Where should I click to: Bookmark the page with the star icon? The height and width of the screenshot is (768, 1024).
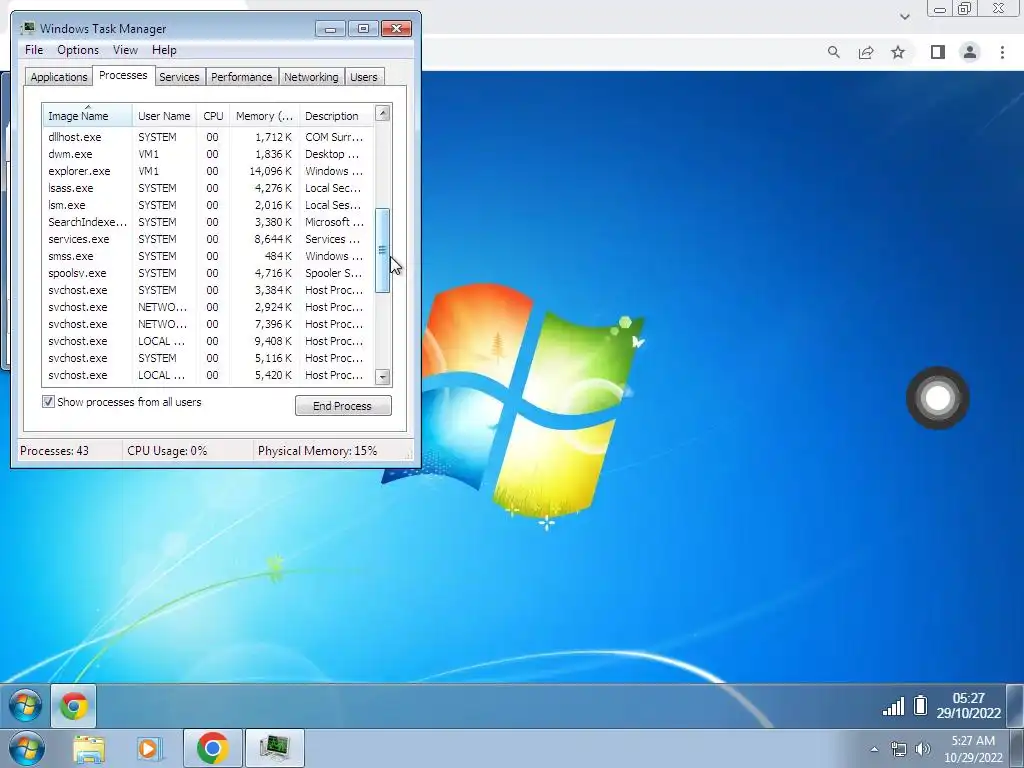click(x=898, y=52)
